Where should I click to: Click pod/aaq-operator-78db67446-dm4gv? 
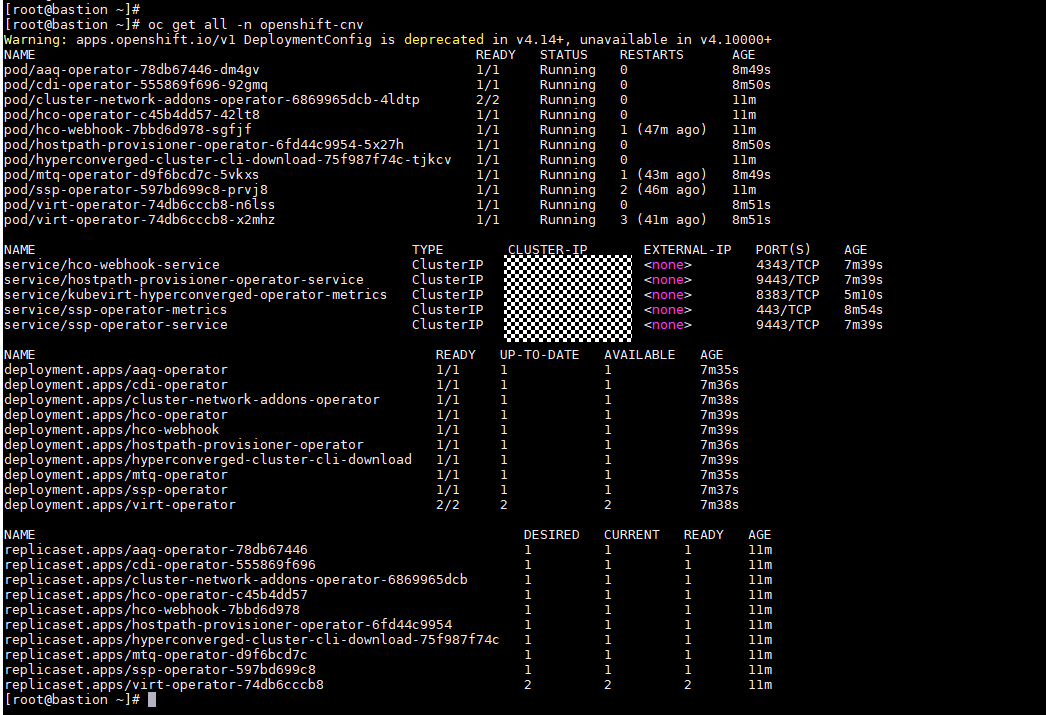click(131, 70)
